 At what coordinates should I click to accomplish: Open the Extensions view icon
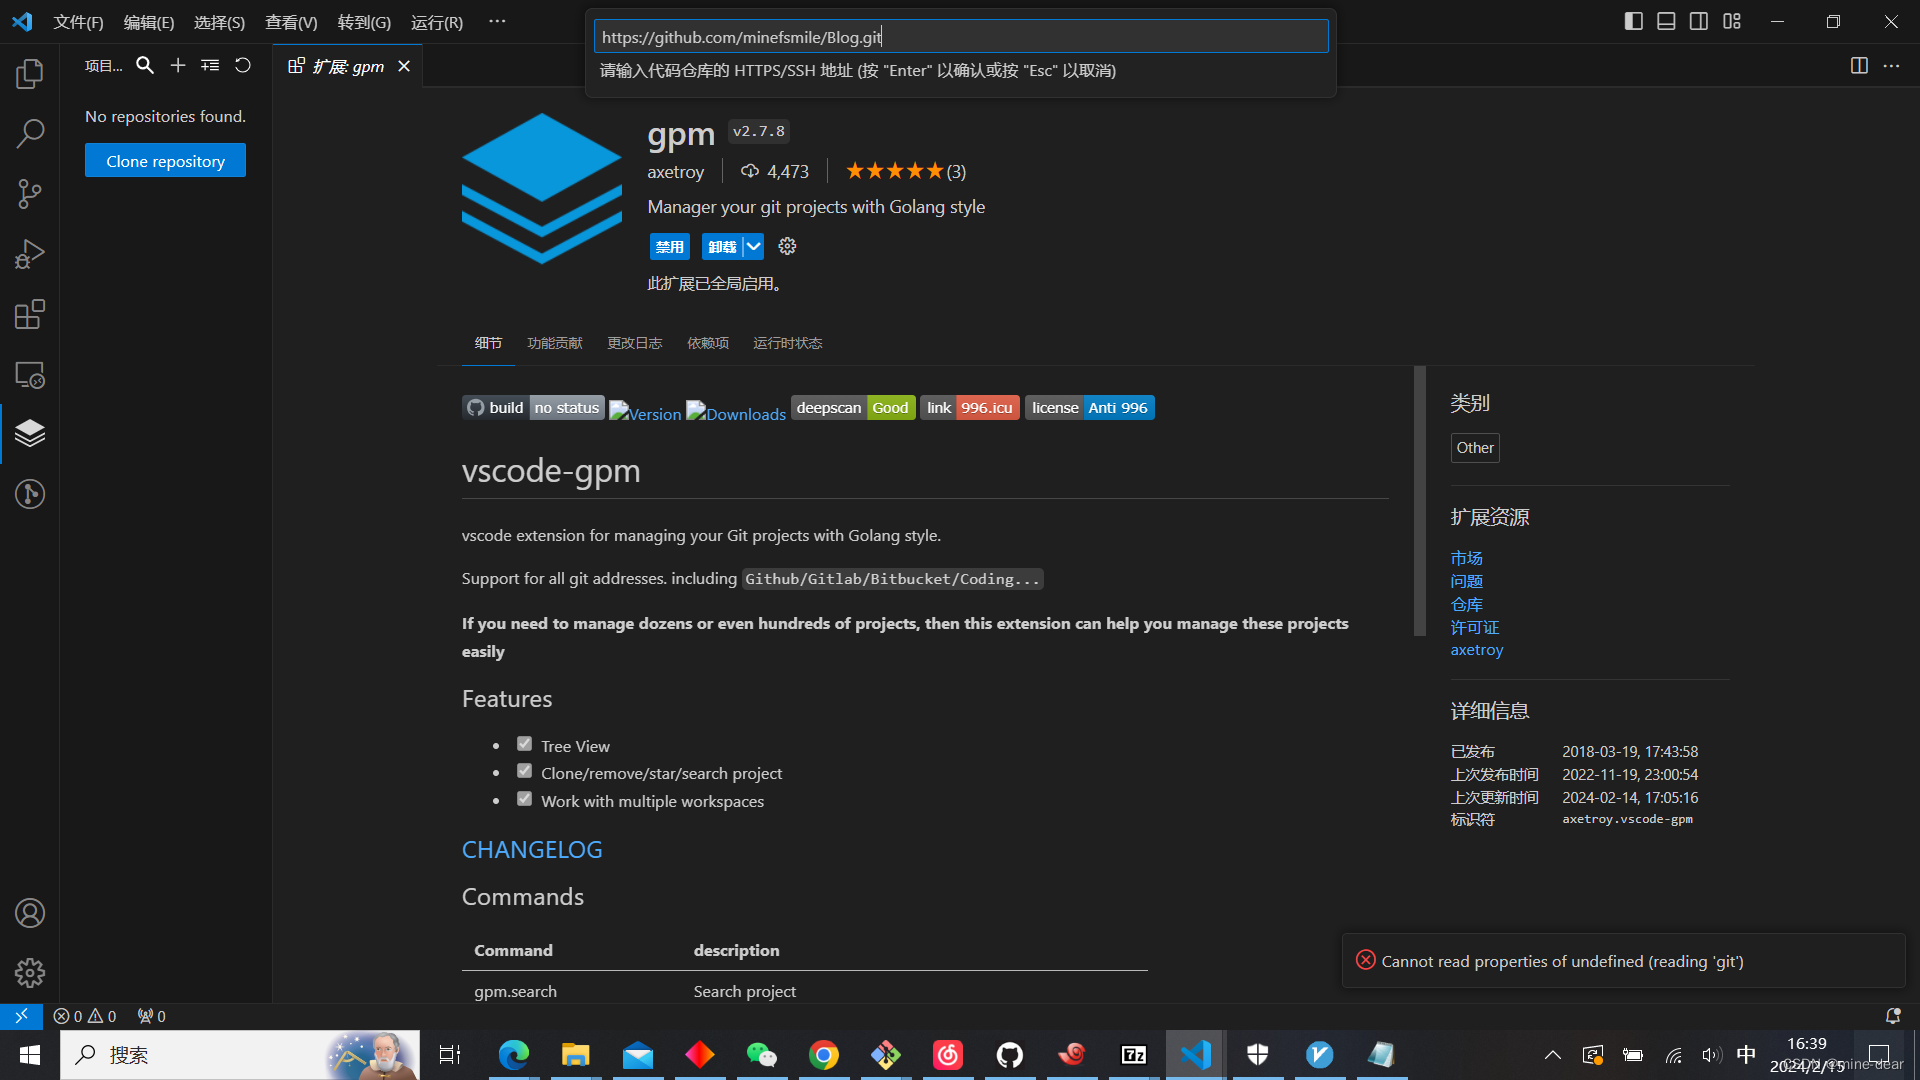[x=30, y=314]
